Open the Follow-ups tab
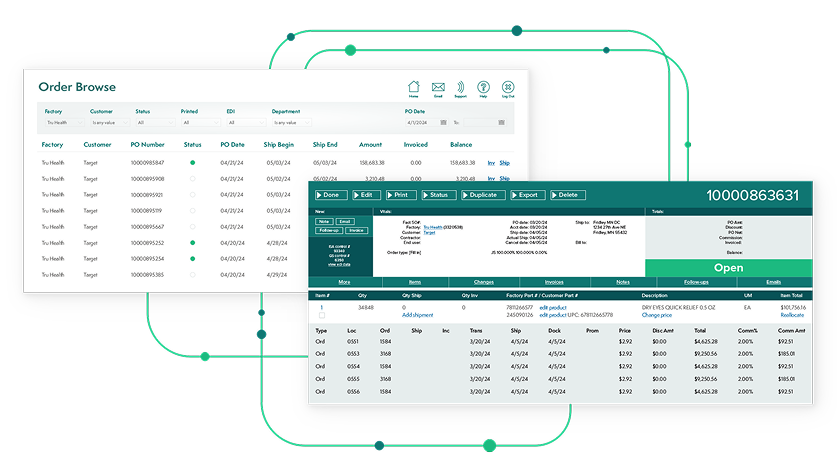Viewport: 837px width, 472px height. 696,282
